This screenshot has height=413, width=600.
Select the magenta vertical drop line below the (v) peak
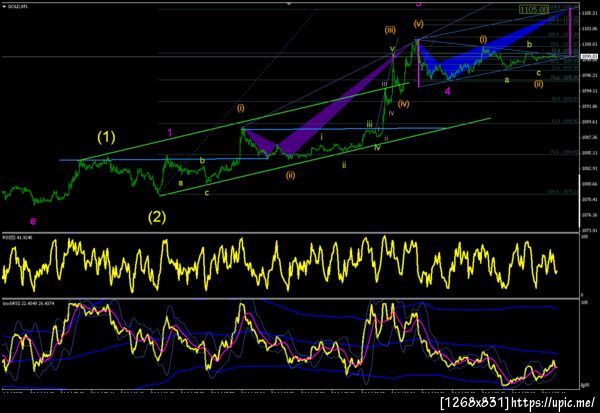(x=419, y=63)
